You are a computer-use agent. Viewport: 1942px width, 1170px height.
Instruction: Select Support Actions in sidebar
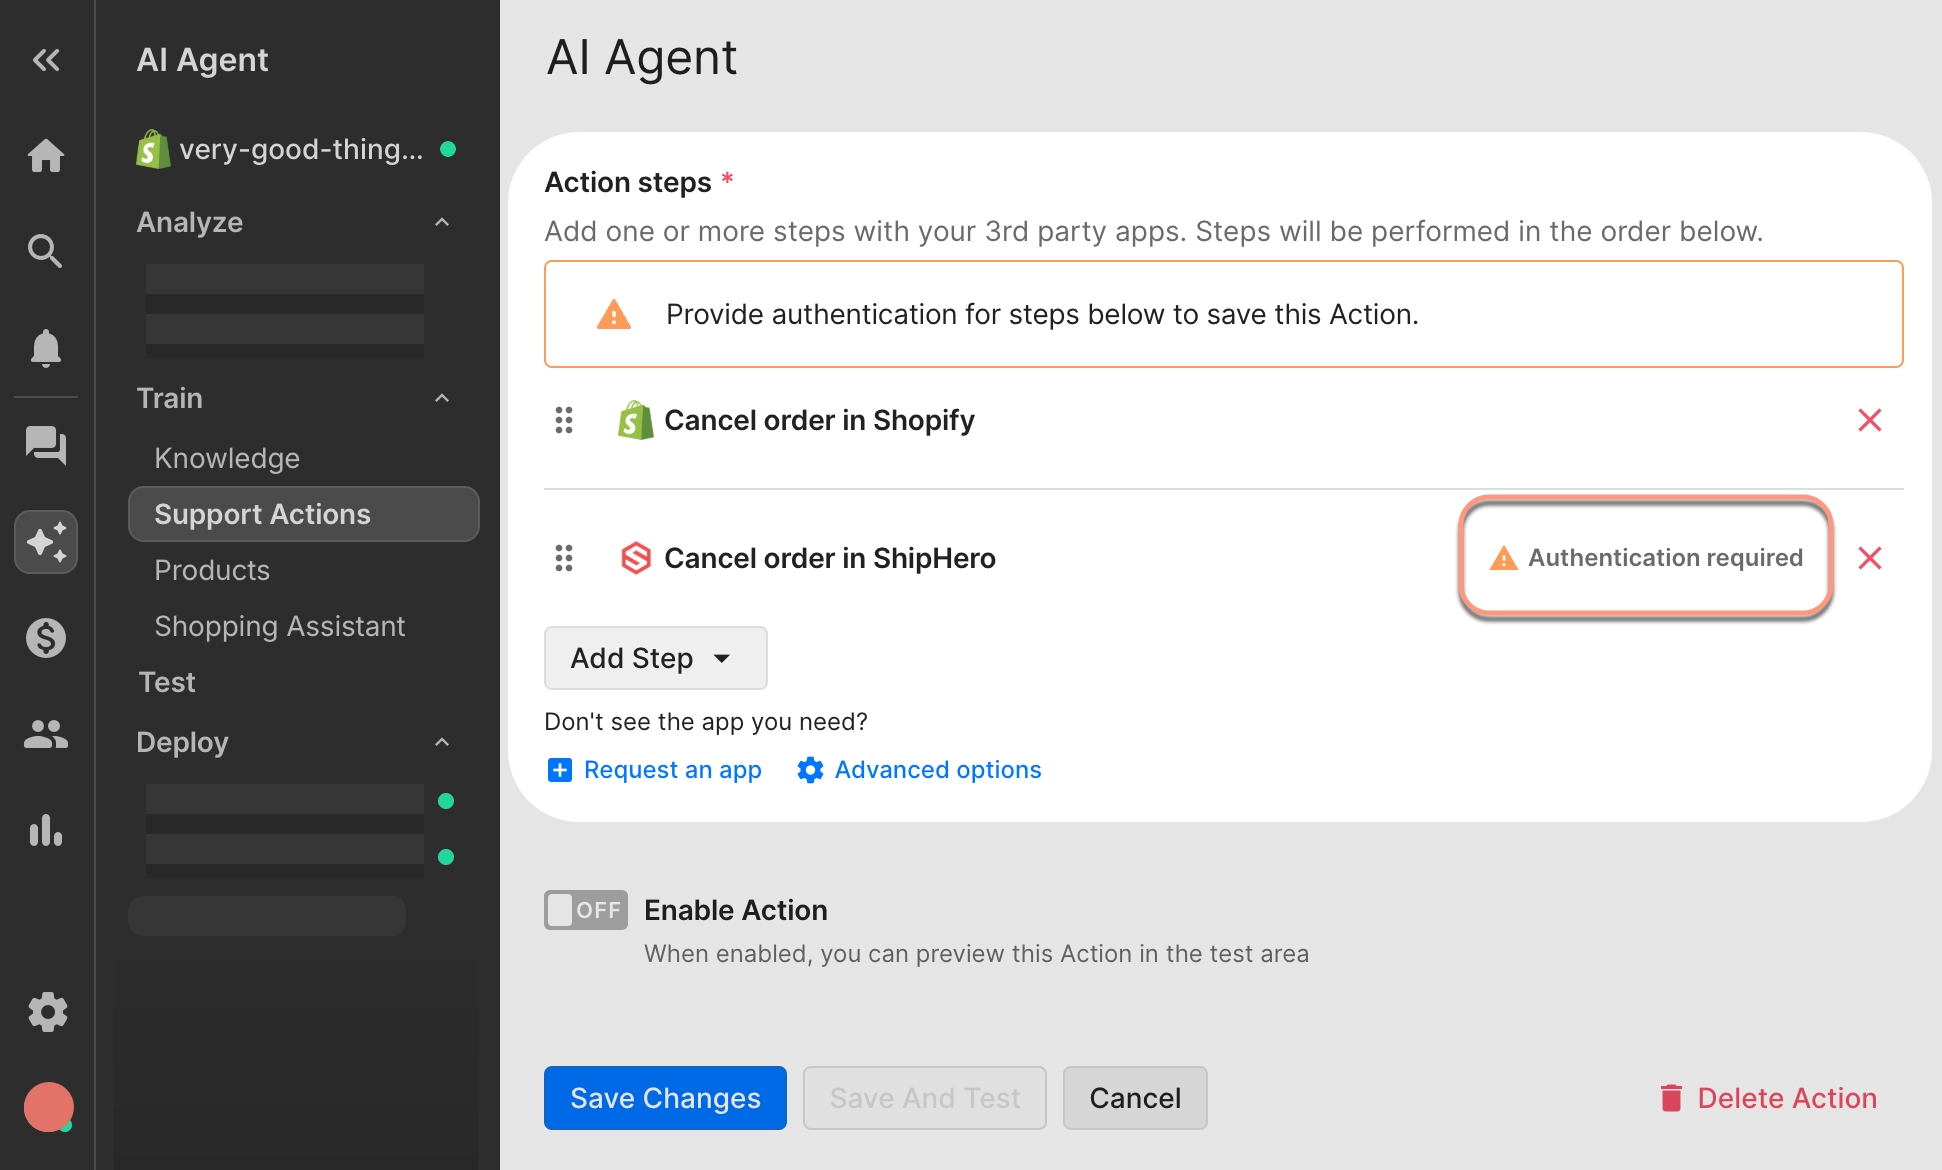(x=304, y=514)
